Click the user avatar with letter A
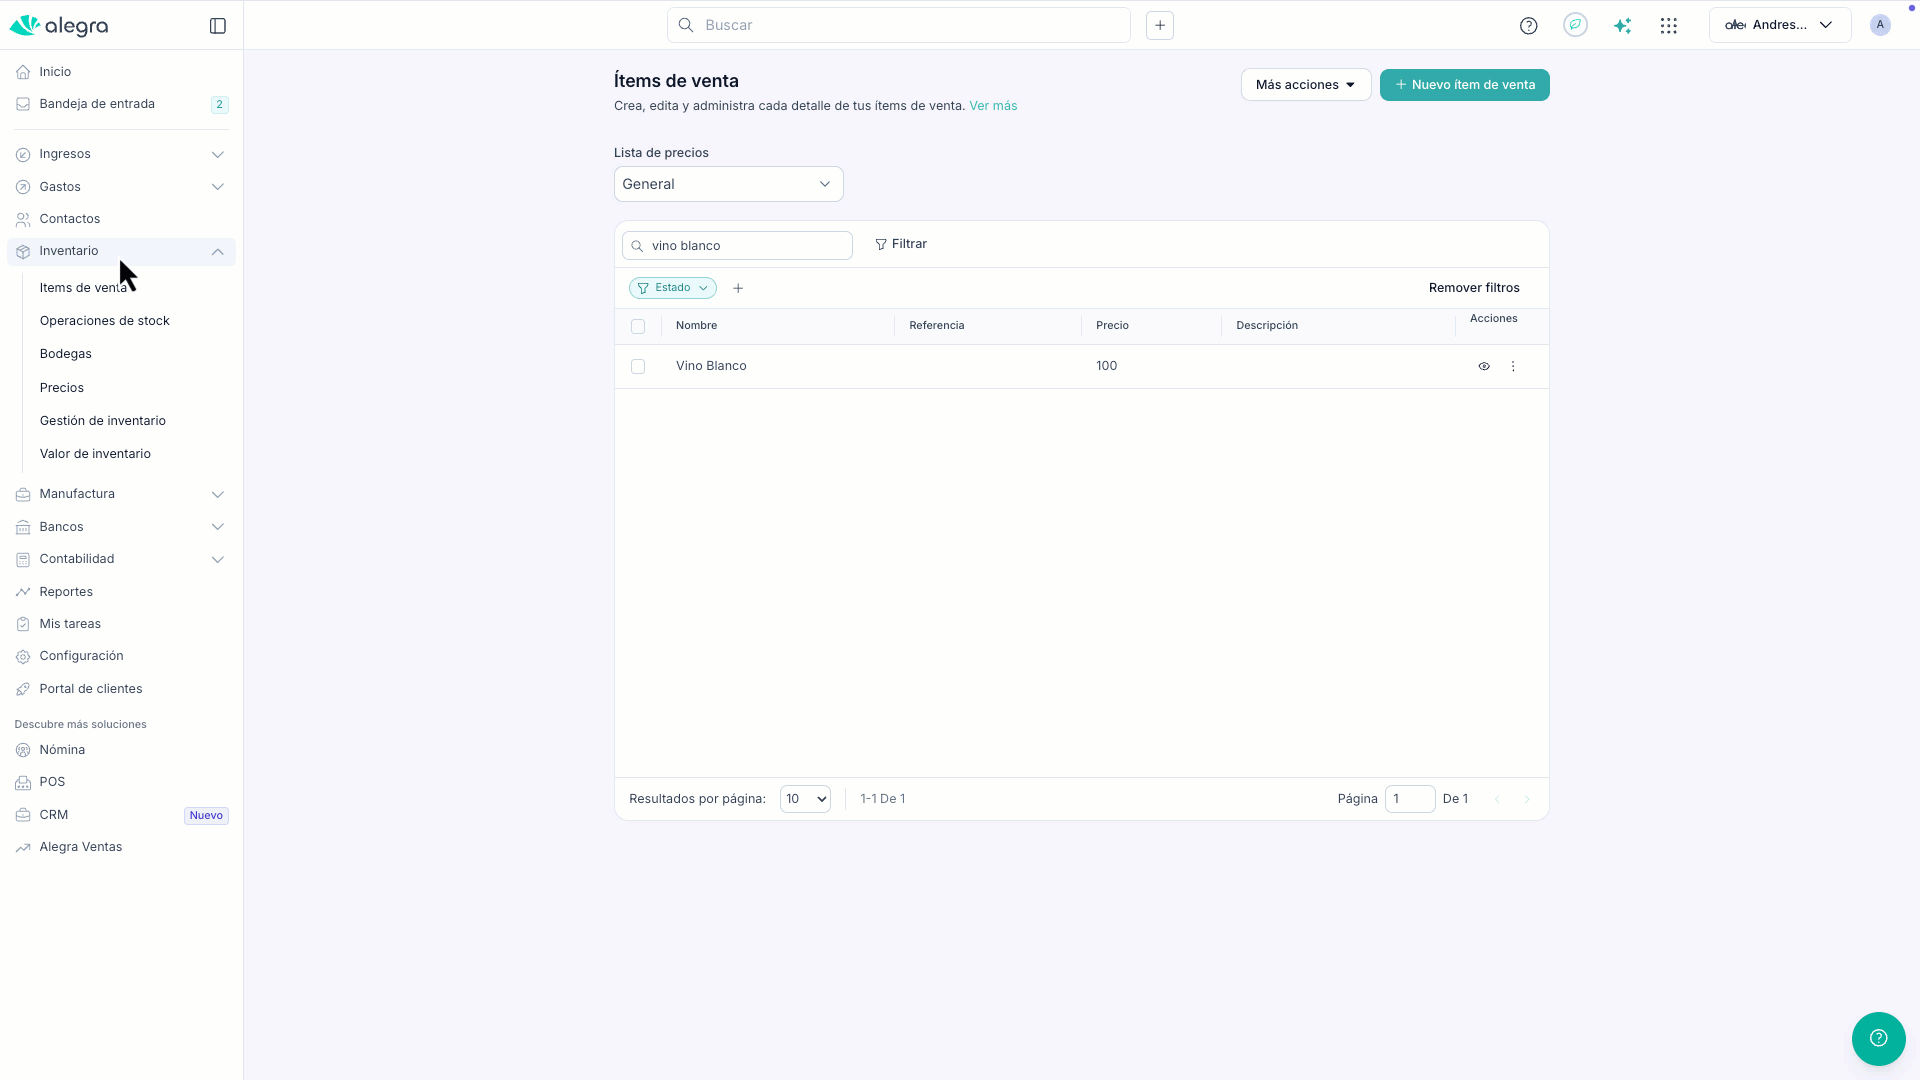The image size is (1920, 1080). (1880, 25)
